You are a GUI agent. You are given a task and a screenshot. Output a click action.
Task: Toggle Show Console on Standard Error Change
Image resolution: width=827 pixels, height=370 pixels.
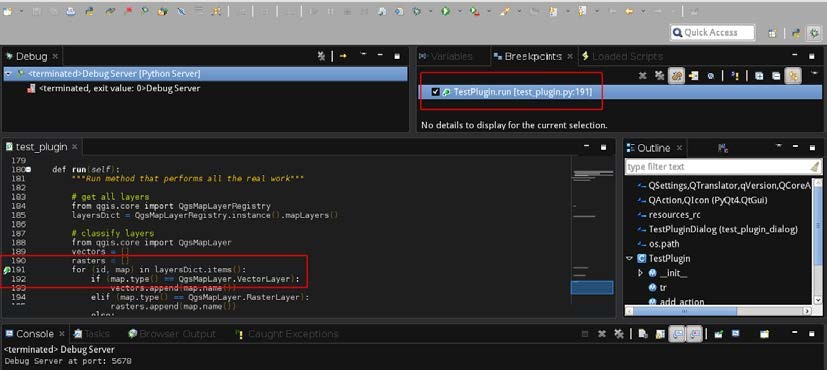click(696, 334)
